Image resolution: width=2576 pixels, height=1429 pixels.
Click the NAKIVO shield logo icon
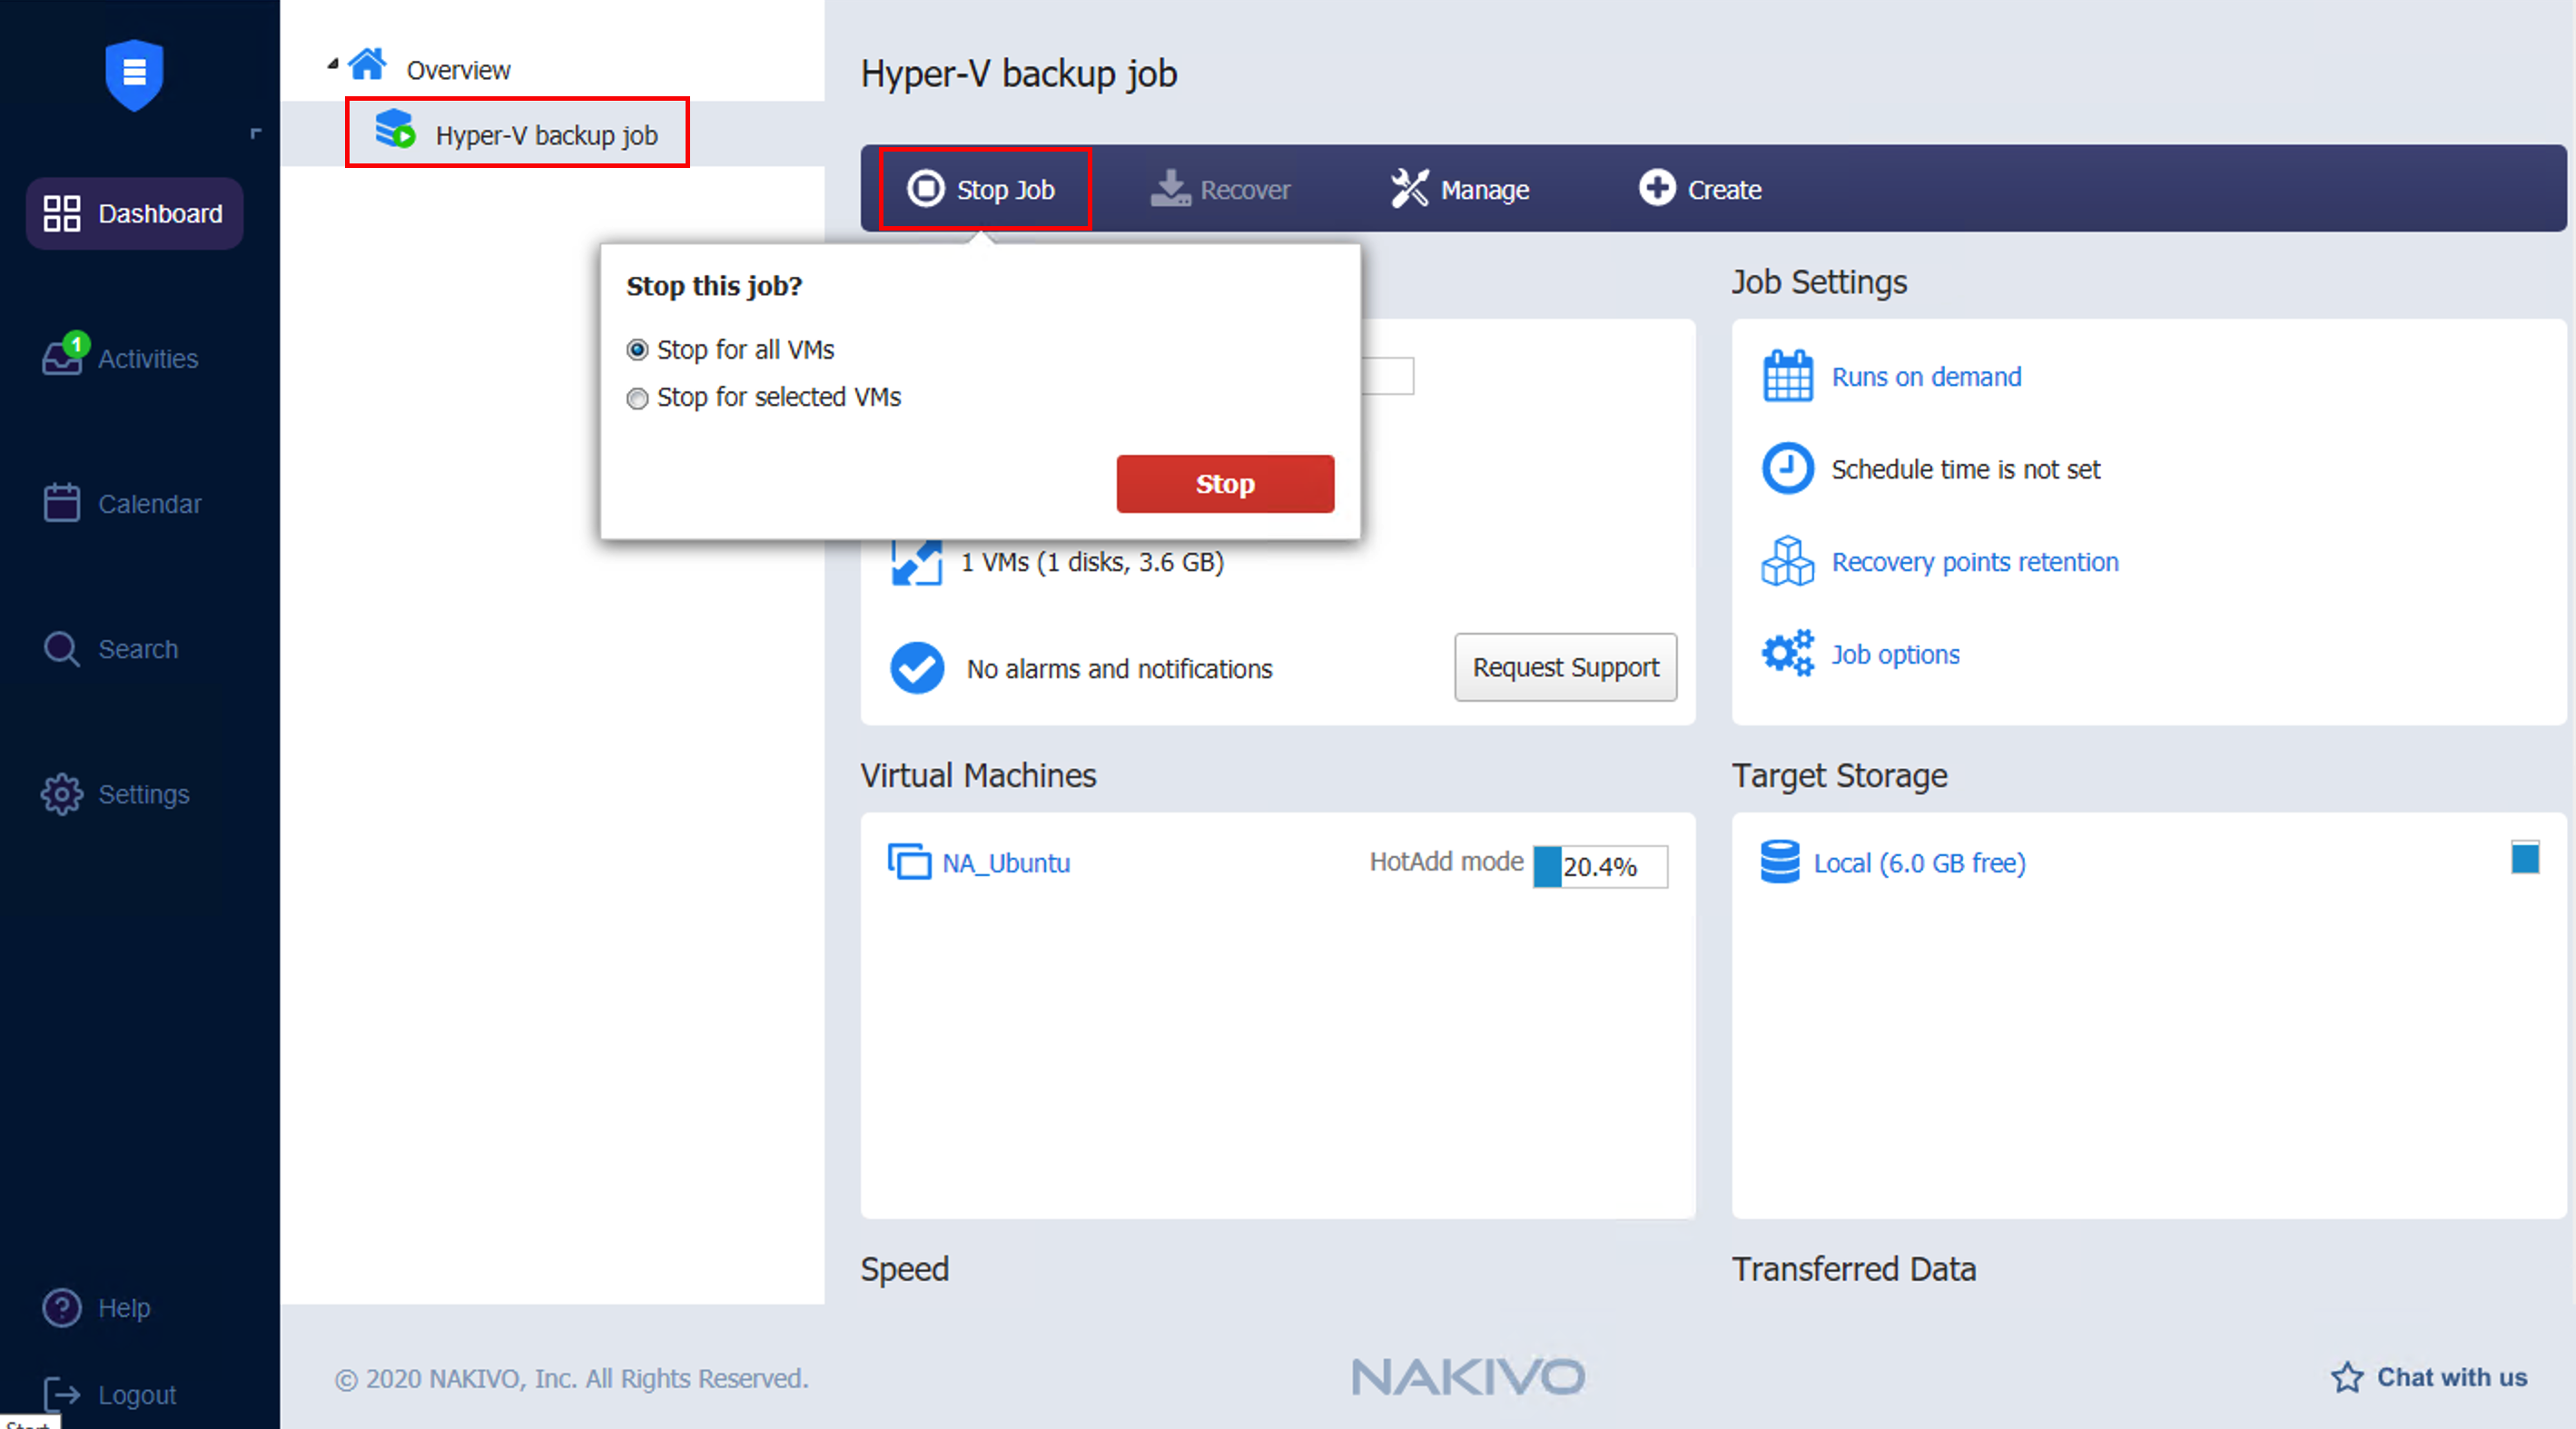134,74
